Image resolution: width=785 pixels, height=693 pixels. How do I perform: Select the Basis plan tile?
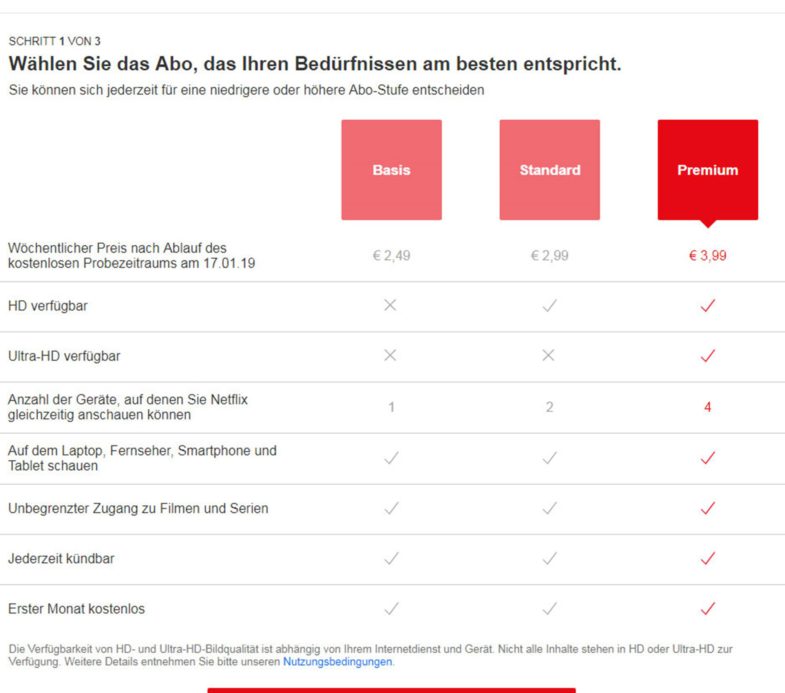(x=391, y=170)
